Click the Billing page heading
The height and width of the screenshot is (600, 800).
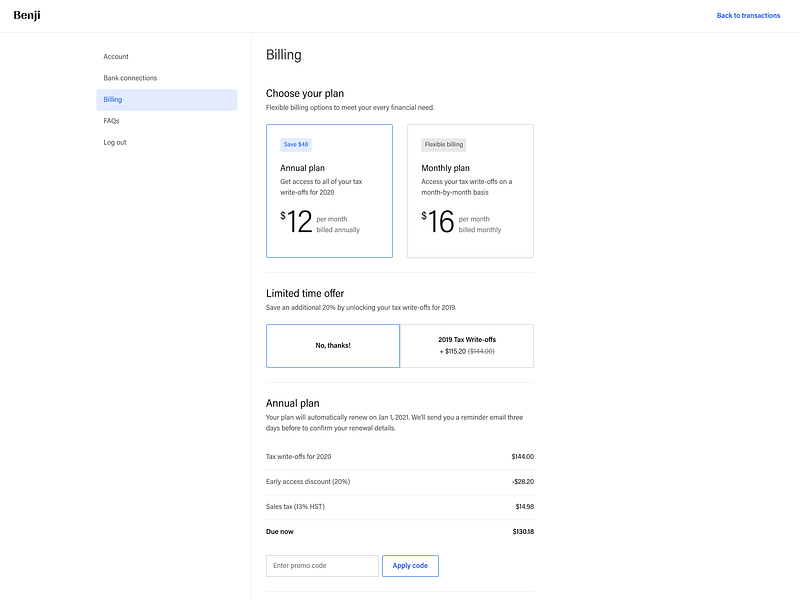click(x=284, y=55)
